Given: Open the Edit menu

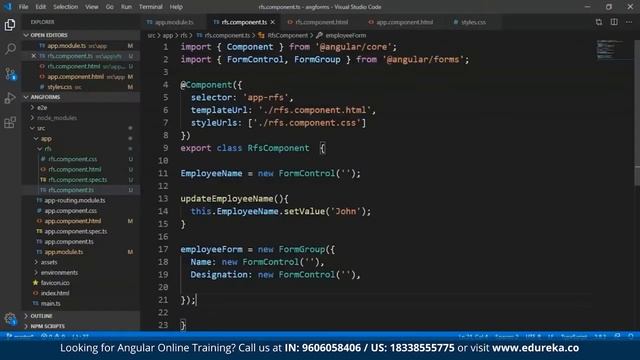Looking at the screenshot, I should click(40, 7).
